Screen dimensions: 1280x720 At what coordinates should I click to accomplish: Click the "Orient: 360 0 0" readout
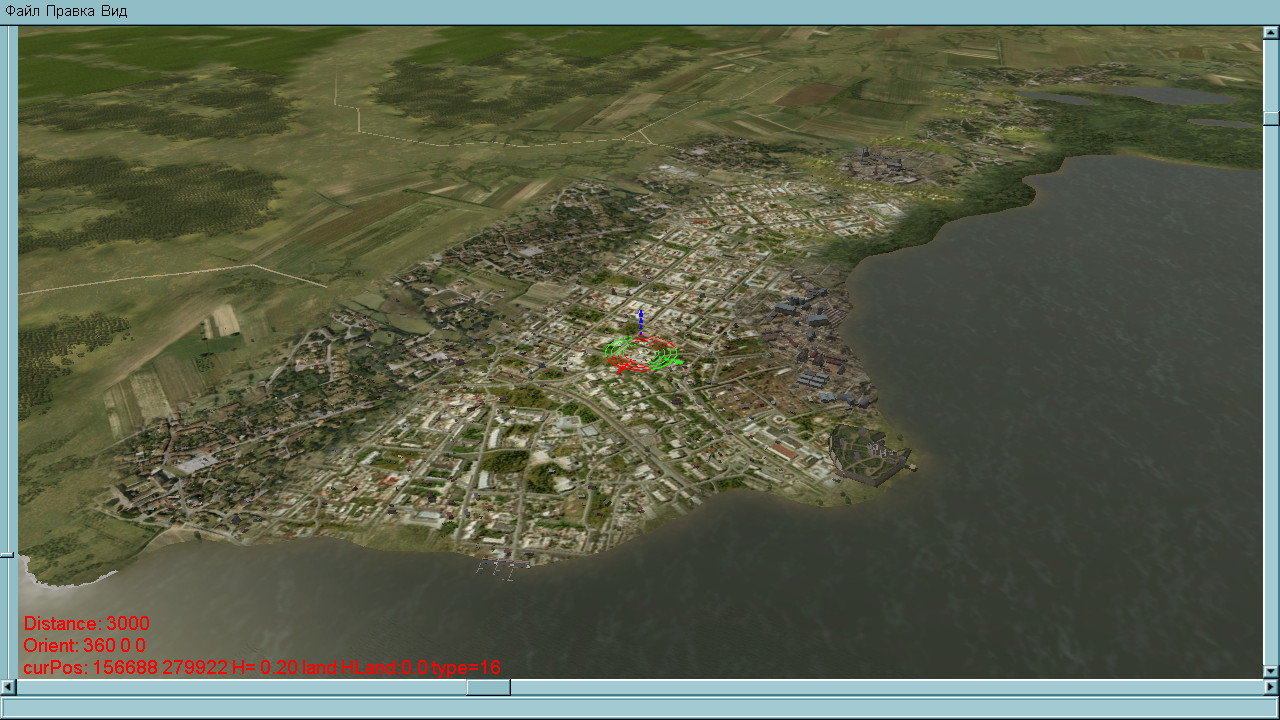(x=85, y=645)
